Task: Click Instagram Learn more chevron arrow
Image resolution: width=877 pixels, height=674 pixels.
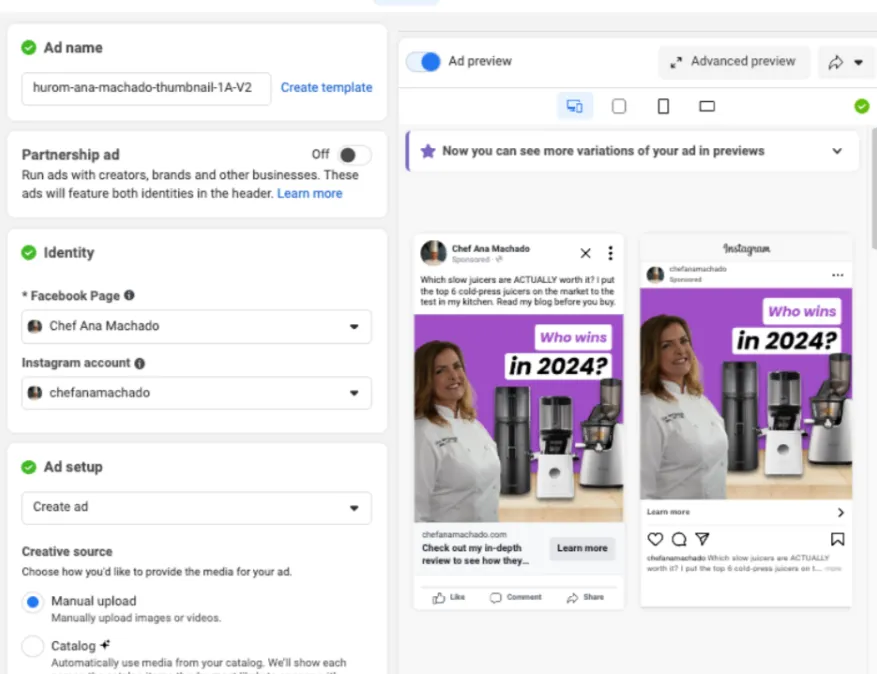Action: (x=841, y=512)
